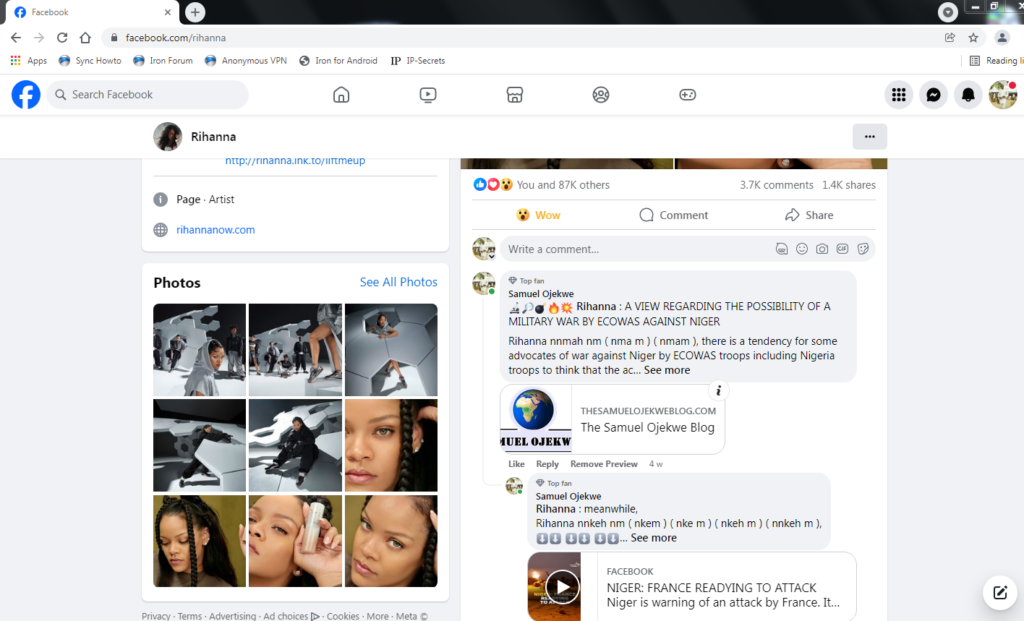Image resolution: width=1024 pixels, height=621 pixels.
Task: Share this page from address bar
Action: coord(950,37)
